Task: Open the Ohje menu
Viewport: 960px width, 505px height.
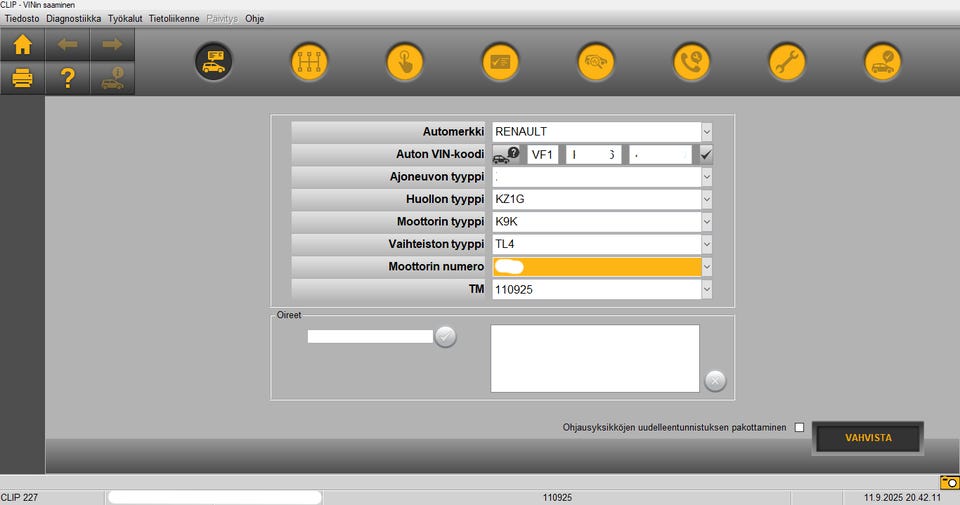Action: (x=255, y=18)
